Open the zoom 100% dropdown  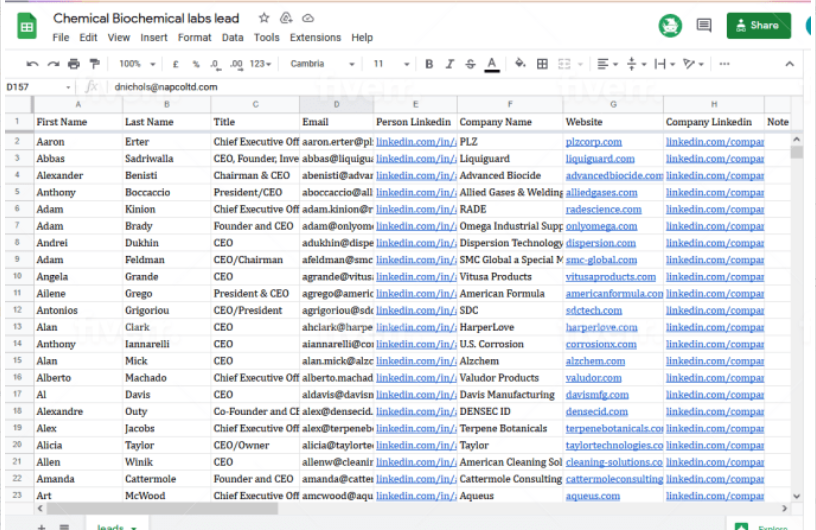pos(137,64)
